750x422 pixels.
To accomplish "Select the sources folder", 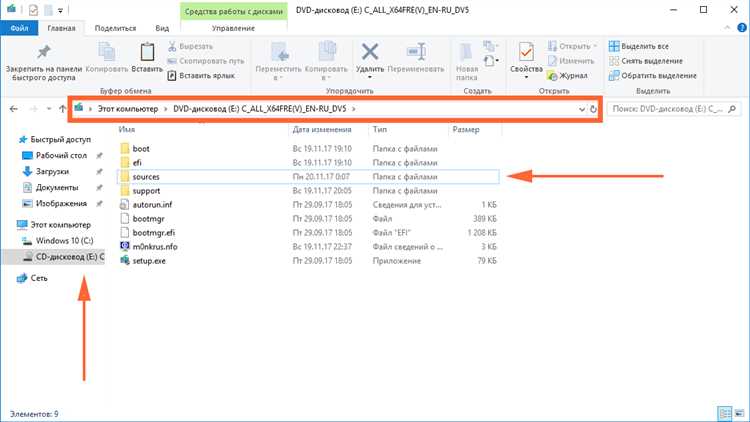I will (308, 177).
